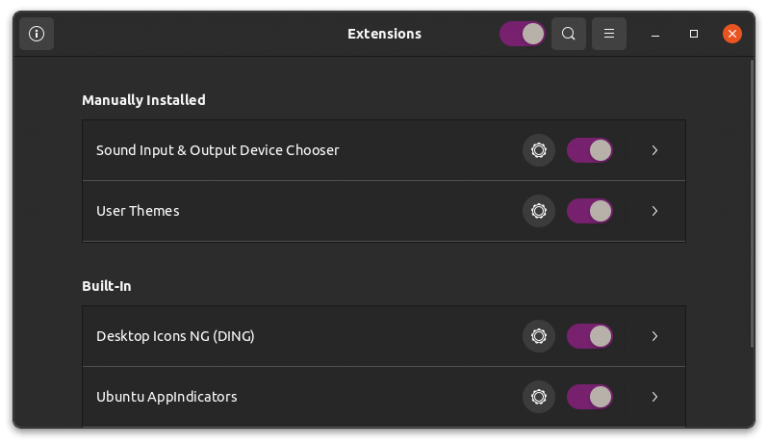Open Desktop Icons NG settings gear
This screenshot has width=768, height=444.
538,336
